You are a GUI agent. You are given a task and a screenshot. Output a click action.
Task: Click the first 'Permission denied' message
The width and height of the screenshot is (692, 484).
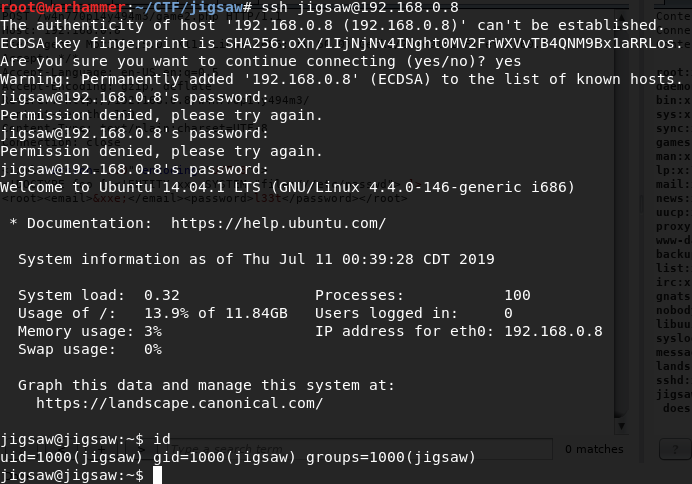pos(162,115)
